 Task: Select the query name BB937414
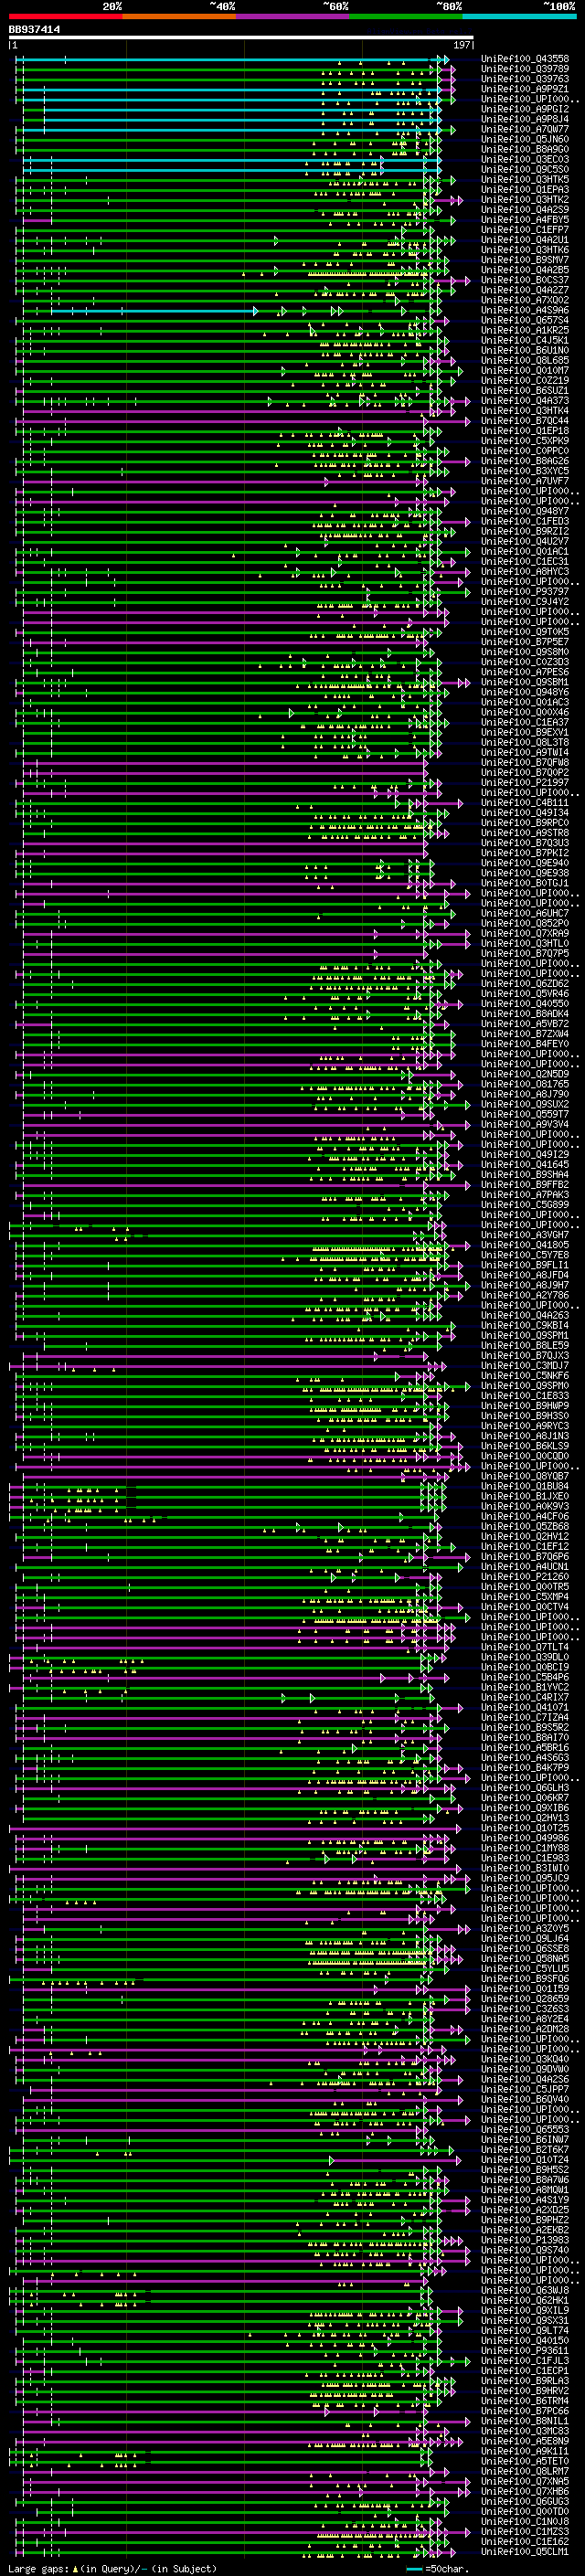click(x=34, y=30)
